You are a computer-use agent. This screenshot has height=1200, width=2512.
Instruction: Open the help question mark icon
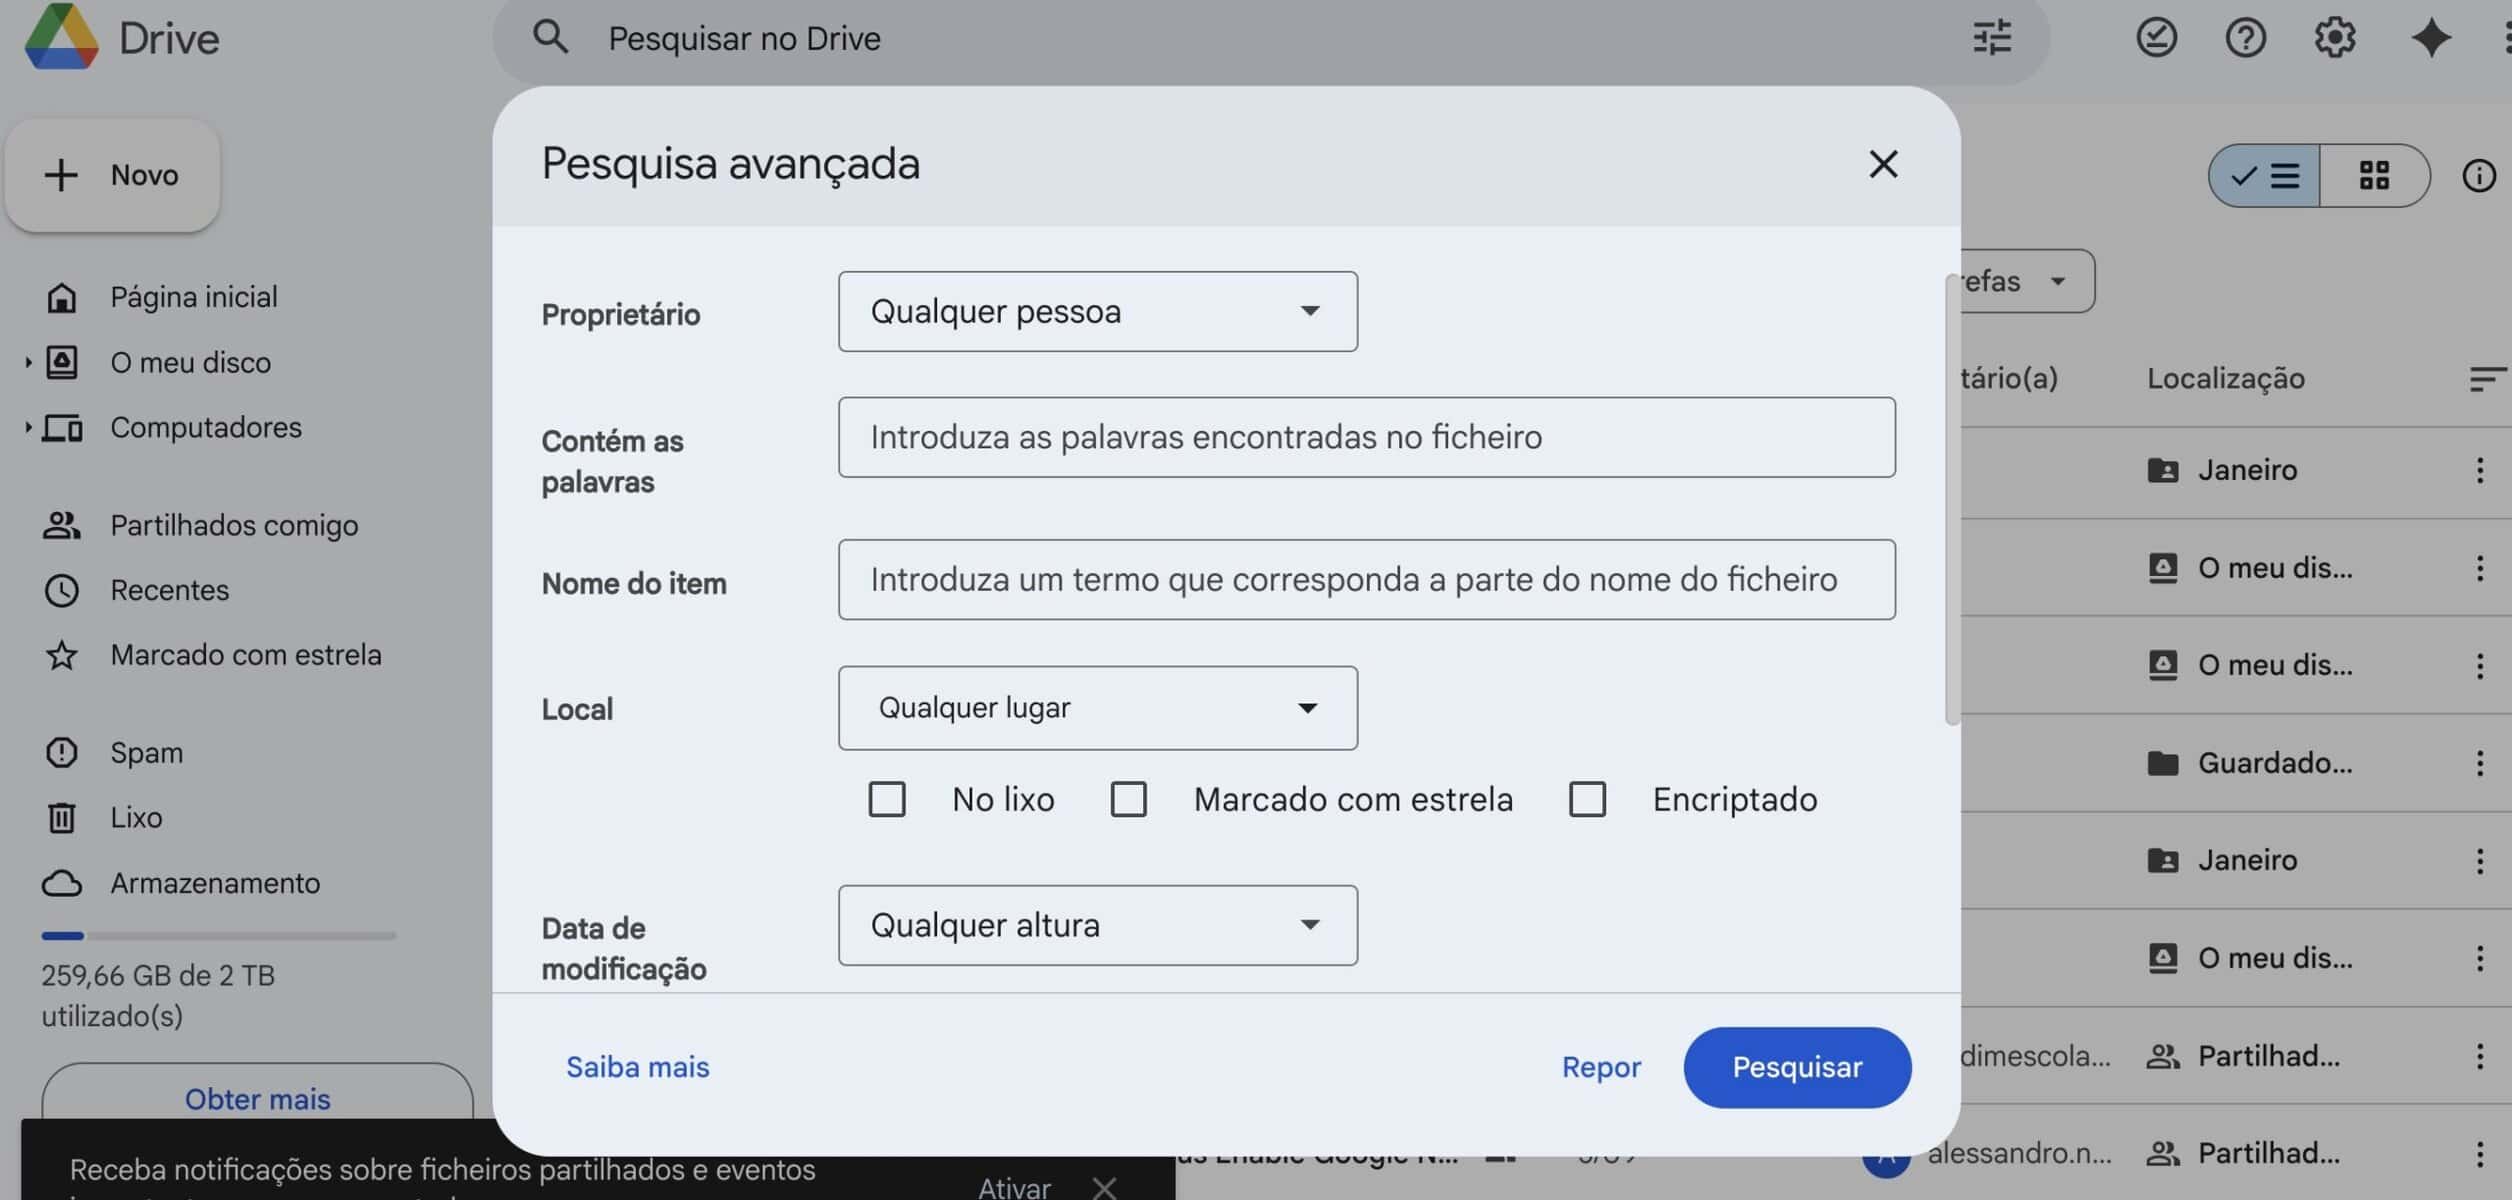2245,38
